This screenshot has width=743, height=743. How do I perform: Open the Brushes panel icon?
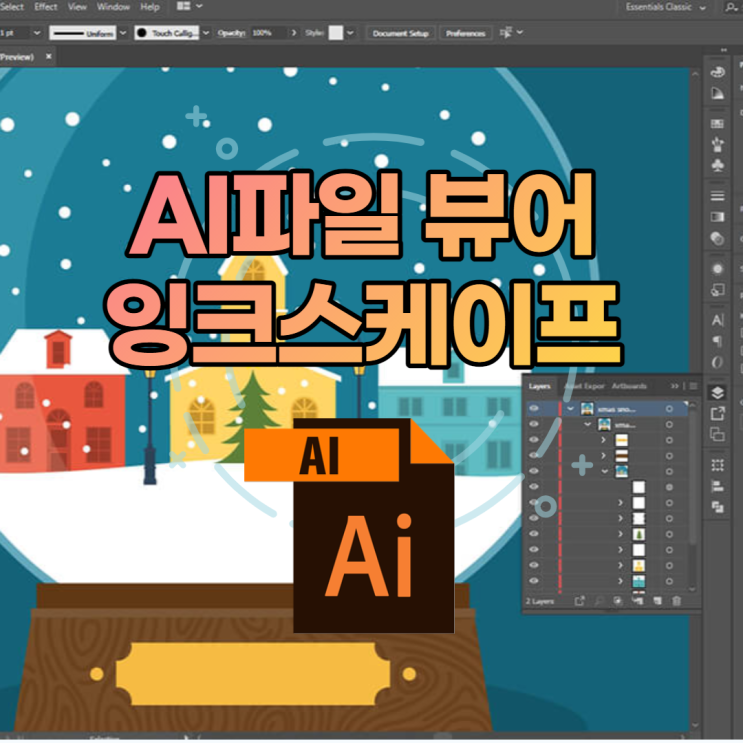tap(717, 144)
